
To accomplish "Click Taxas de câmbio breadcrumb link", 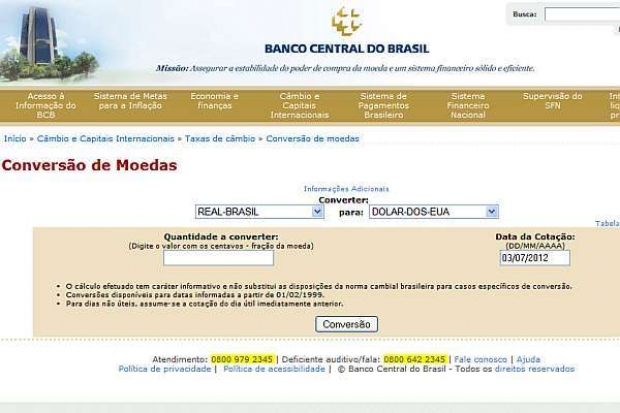I will click(221, 138).
